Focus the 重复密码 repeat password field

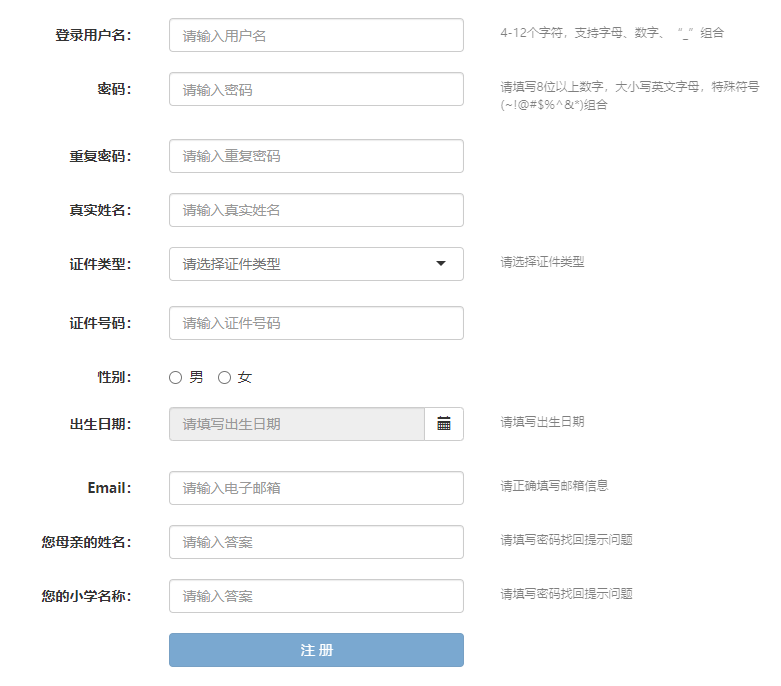click(x=316, y=156)
